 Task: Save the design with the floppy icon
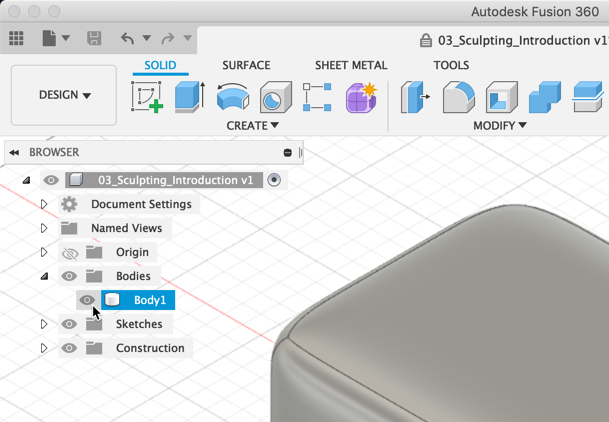click(94, 38)
